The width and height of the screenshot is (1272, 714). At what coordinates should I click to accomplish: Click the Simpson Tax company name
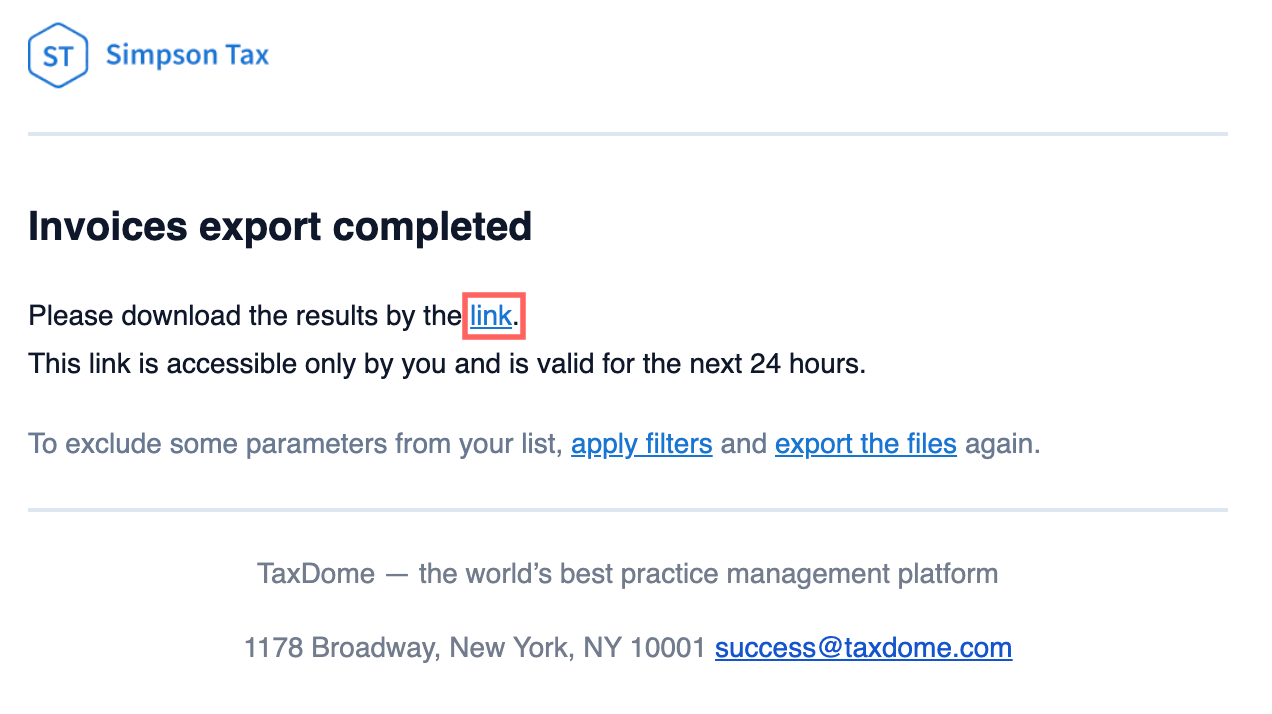coord(187,55)
